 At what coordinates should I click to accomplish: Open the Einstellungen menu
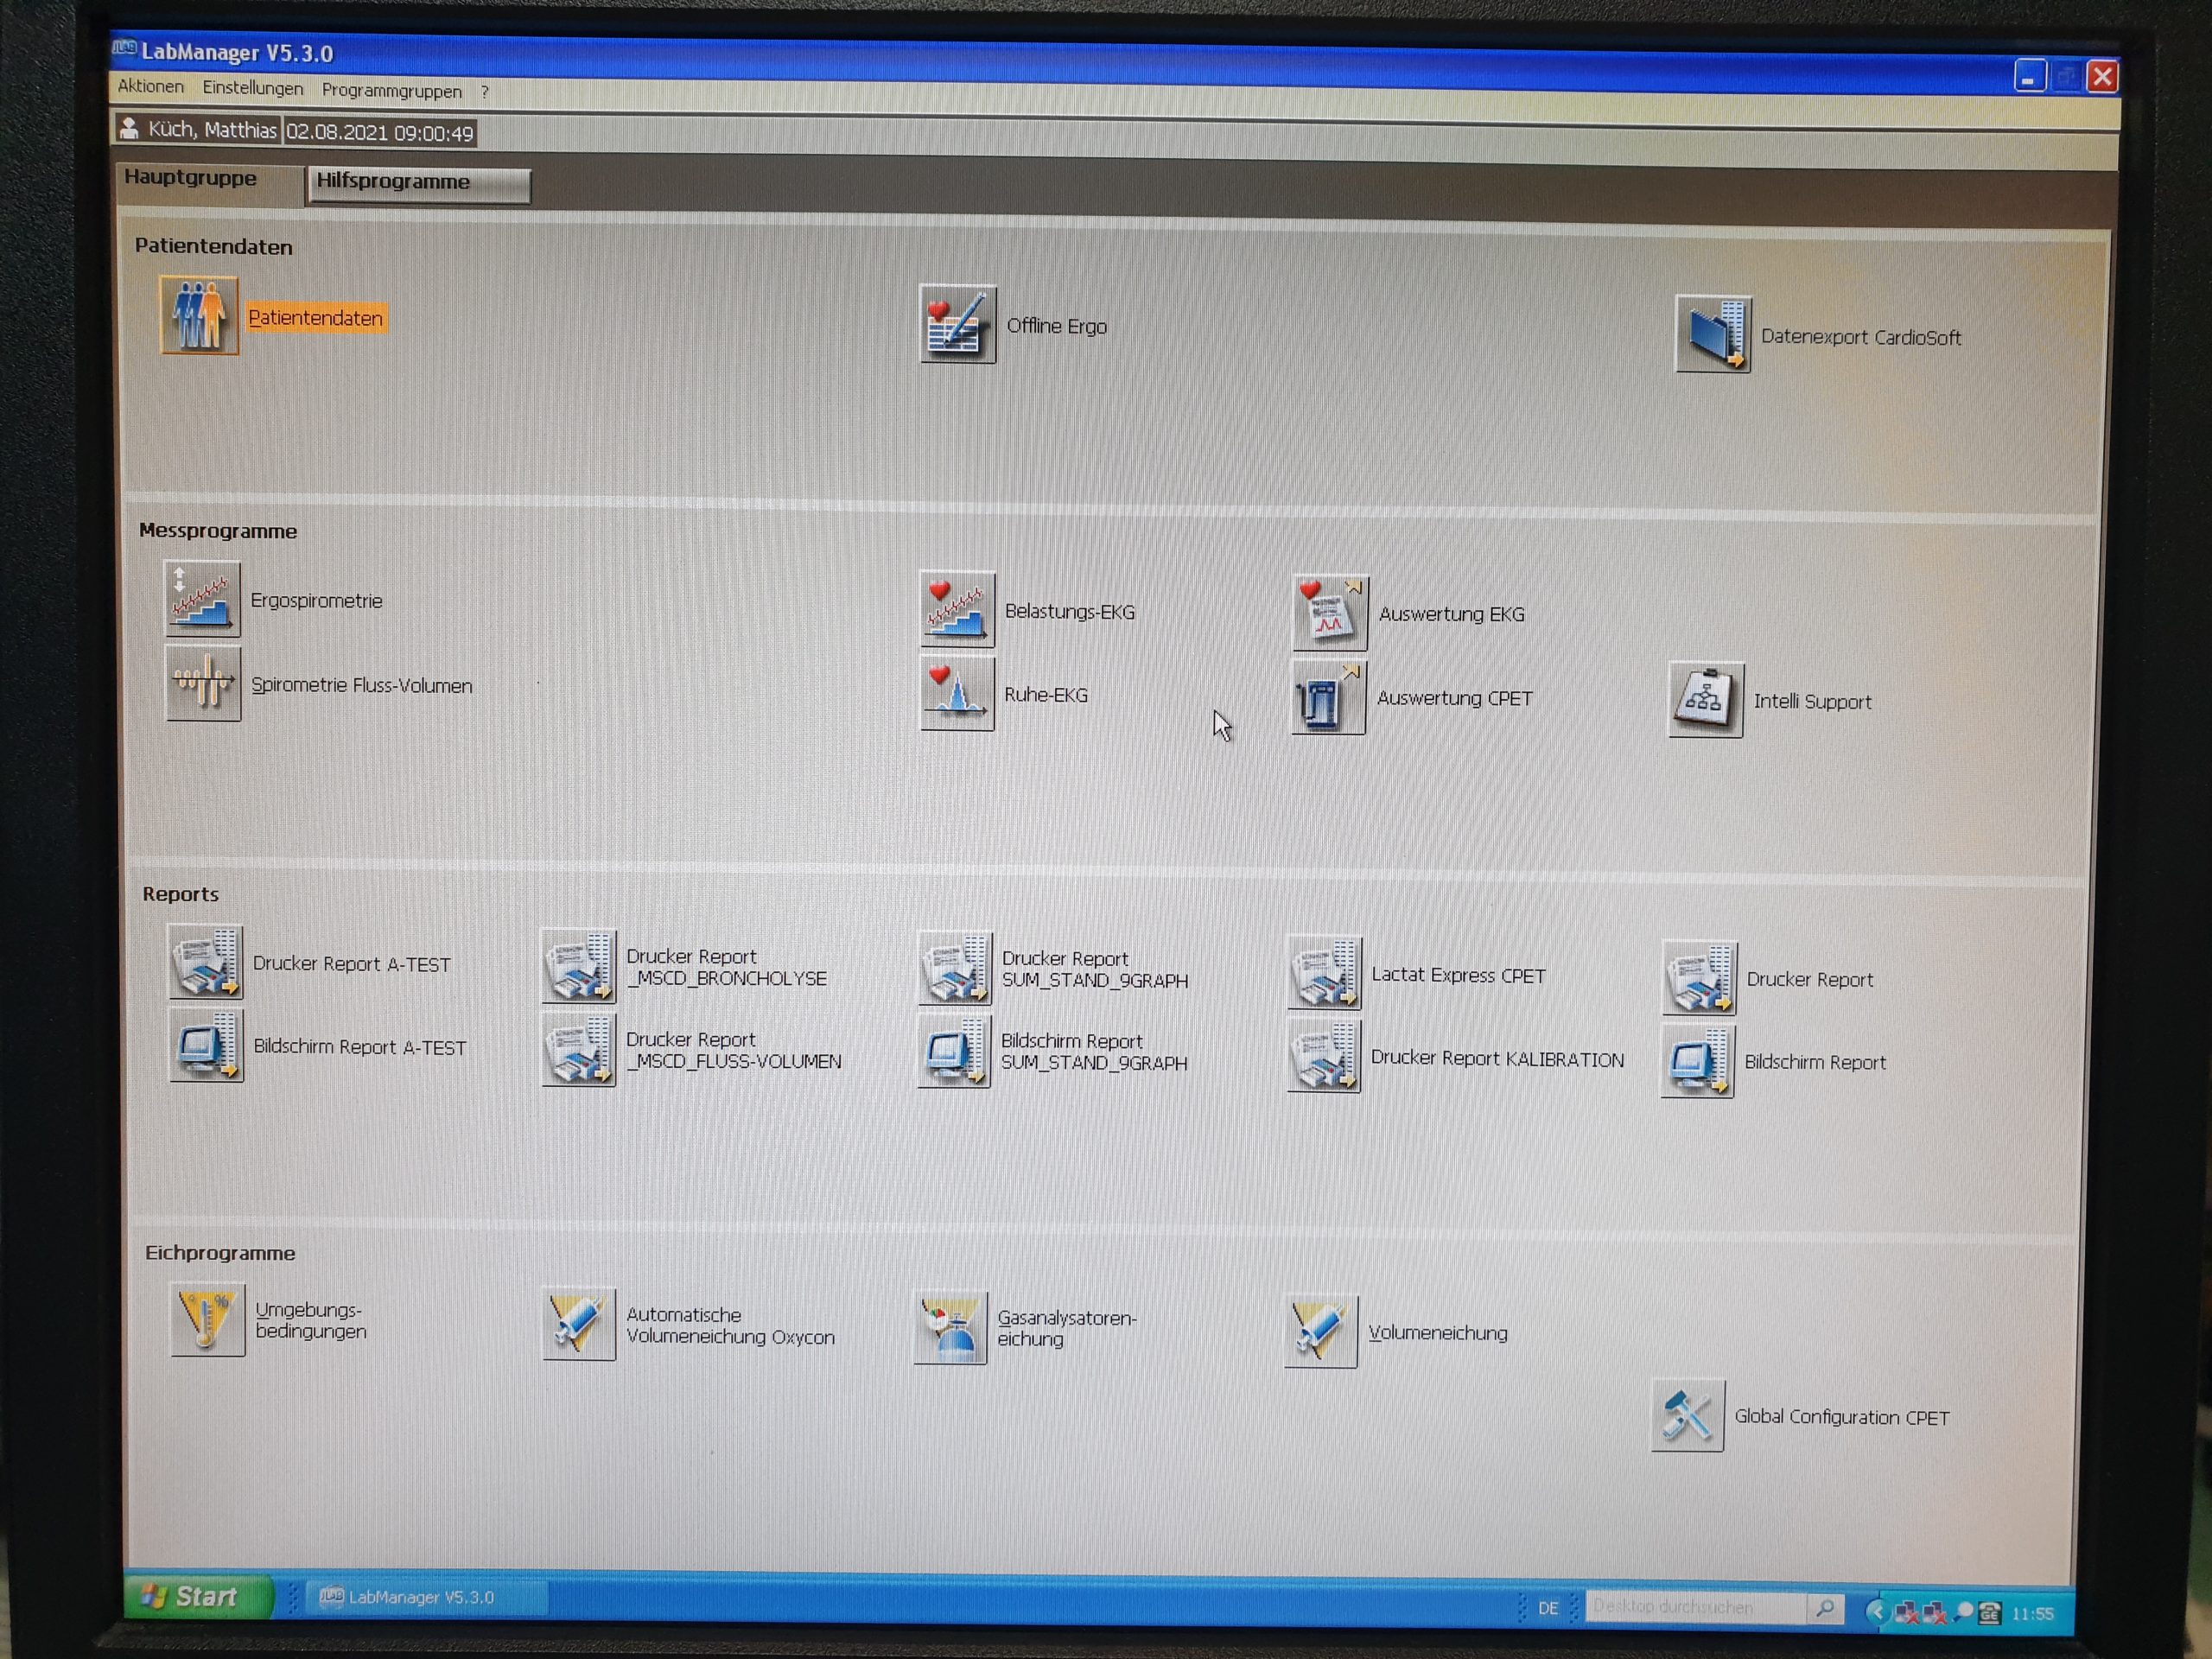click(252, 88)
